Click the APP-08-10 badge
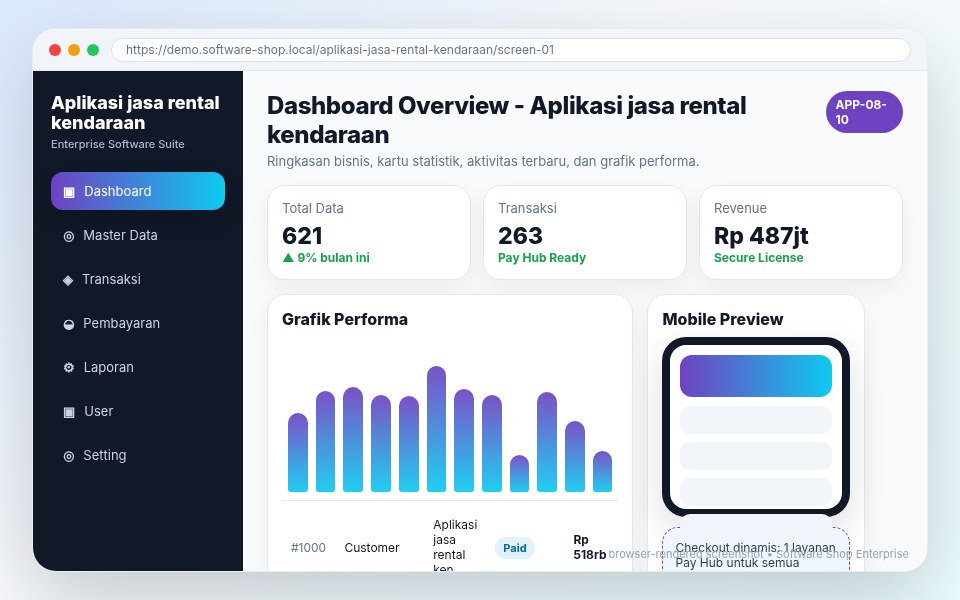 (864, 112)
